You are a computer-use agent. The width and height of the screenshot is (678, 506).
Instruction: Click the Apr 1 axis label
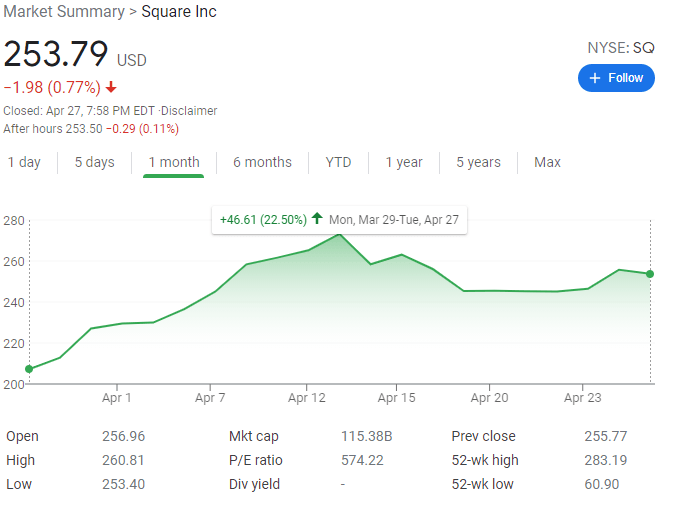coord(116,397)
